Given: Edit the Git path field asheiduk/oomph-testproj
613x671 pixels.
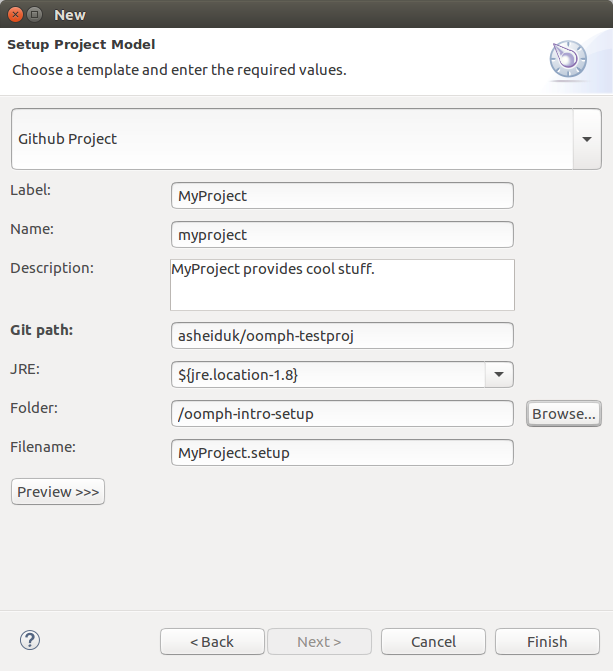Looking at the screenshot, I should pyautogui.click(x=342, y=336).
